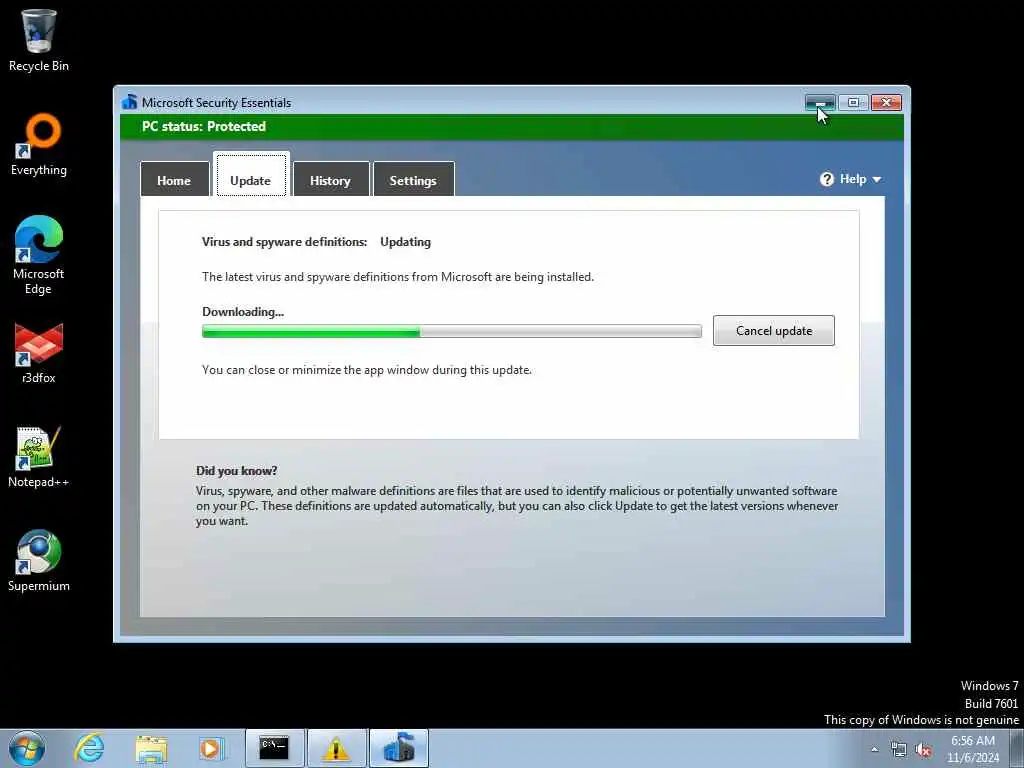
Task: Close the Microsoft Security Essentials window
Action: [x=886, y=103]
